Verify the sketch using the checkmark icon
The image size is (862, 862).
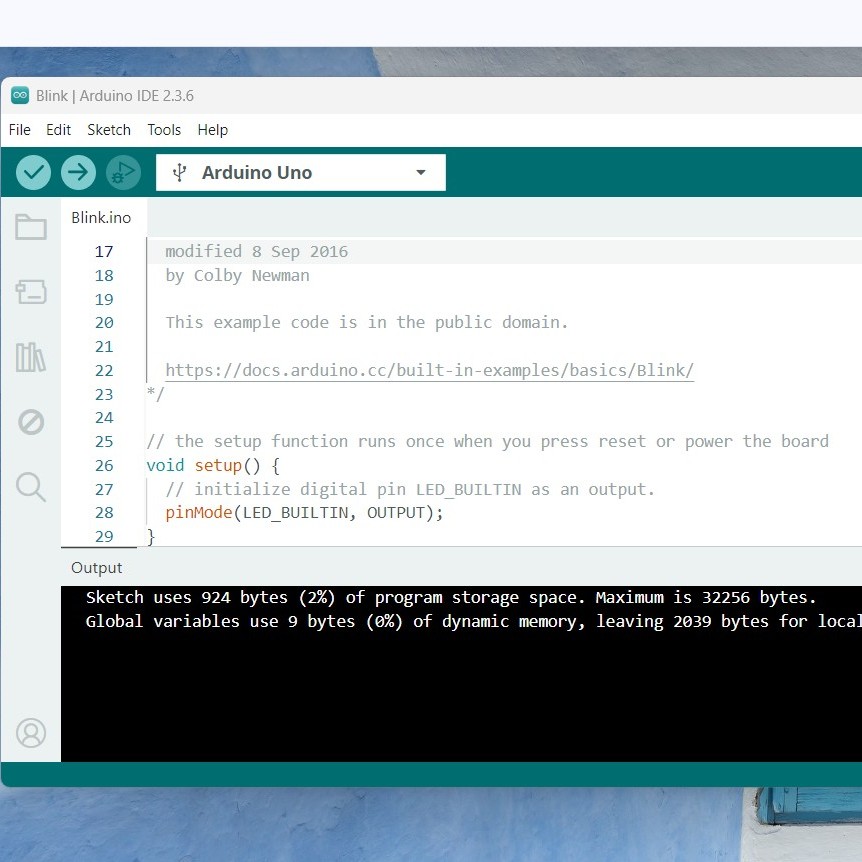pos(33,172)
